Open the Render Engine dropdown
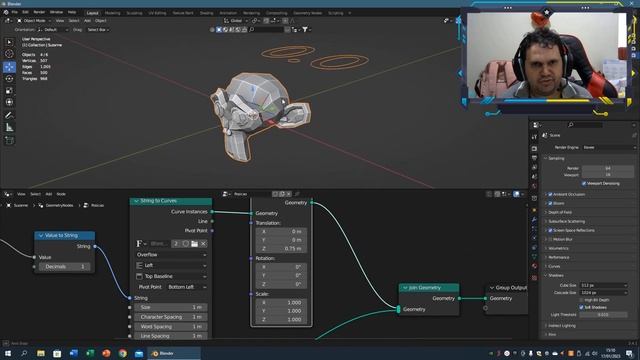 (x=609, y=147)
